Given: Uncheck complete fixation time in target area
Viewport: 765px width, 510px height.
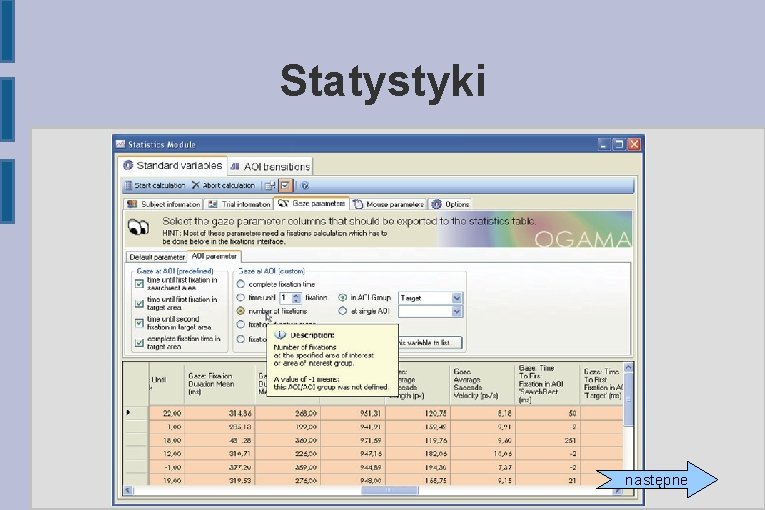Looking at the screenshot, I should [x=139, y=343].
